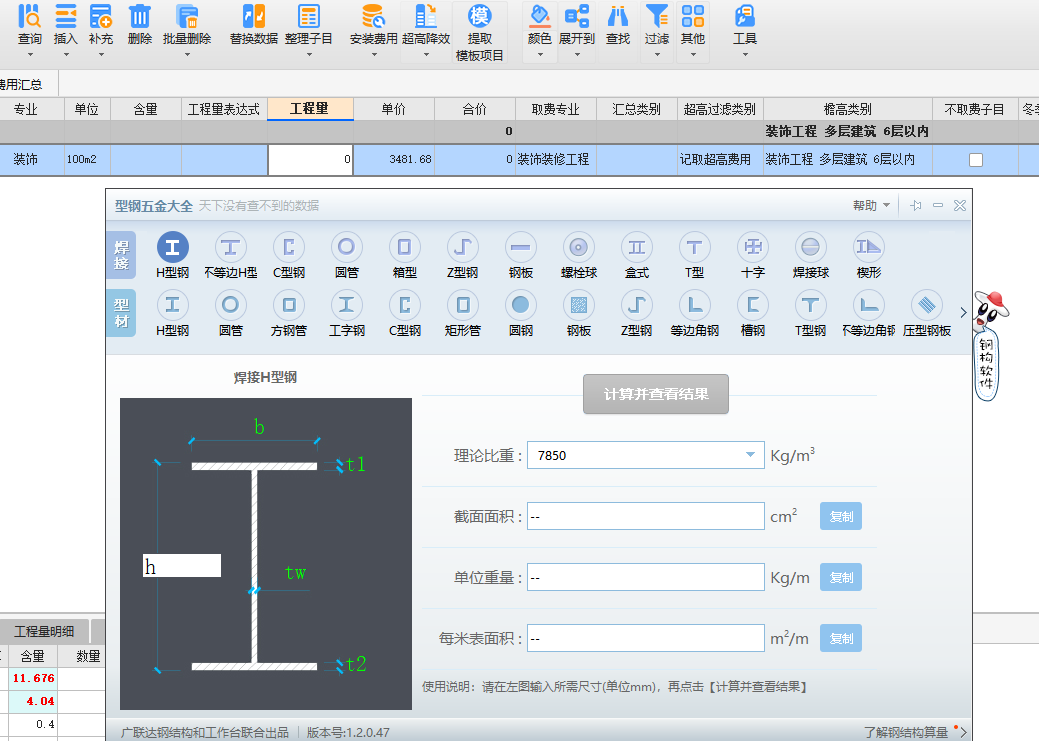This screenshot has height=741, width=1039.
Task: Select 等边角钢 profile icon
Action: tap(694, 305)
